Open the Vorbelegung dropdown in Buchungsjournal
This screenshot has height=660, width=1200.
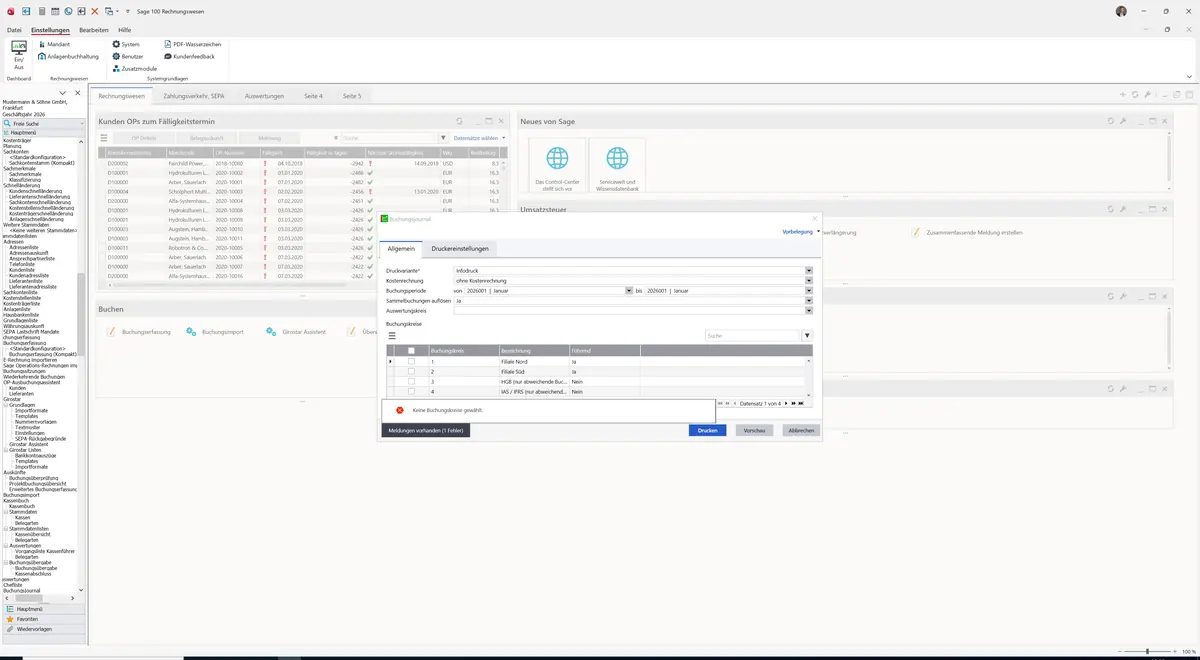[801, 231]
